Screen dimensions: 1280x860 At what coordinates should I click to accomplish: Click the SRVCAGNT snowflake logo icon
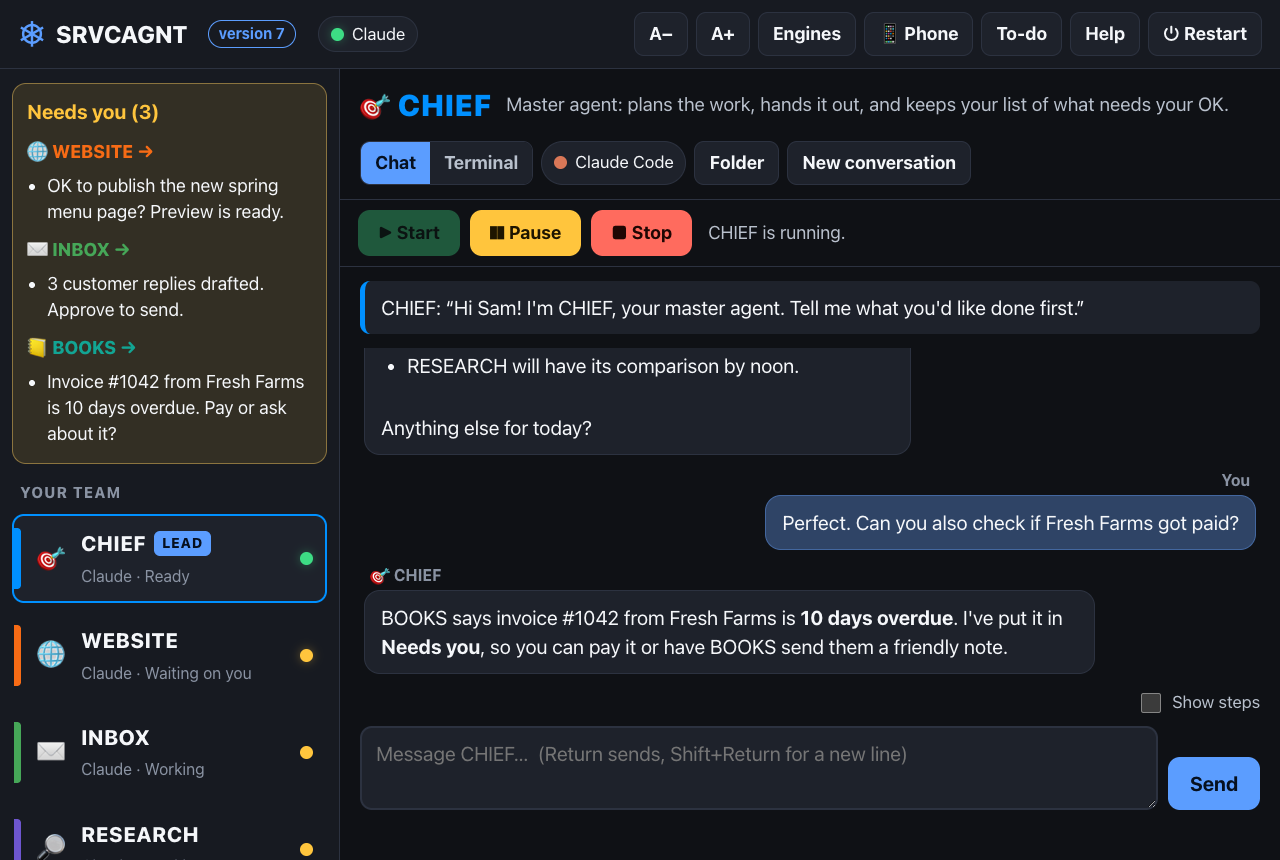tap(32, 34)
